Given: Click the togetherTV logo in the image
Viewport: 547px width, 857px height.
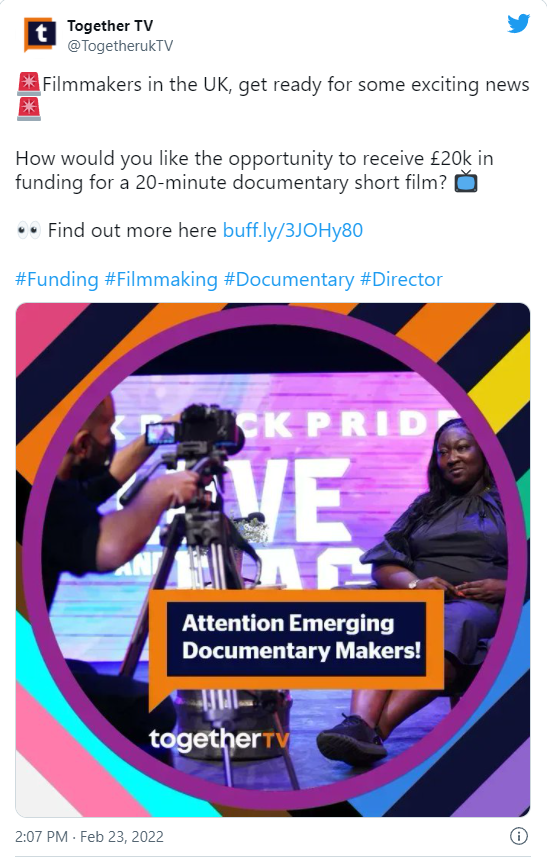Looking at the screenshot, I should (x=219, y=739).
